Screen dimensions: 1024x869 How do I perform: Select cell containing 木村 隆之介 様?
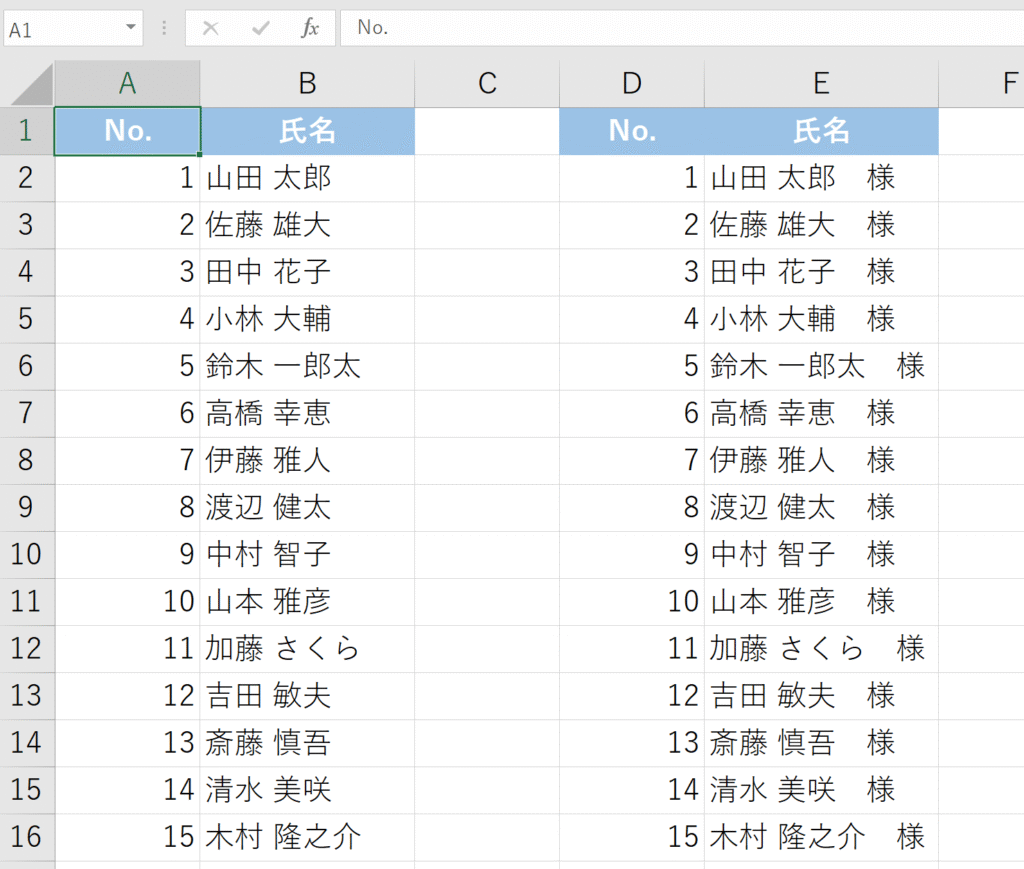[x=820, y=837]
